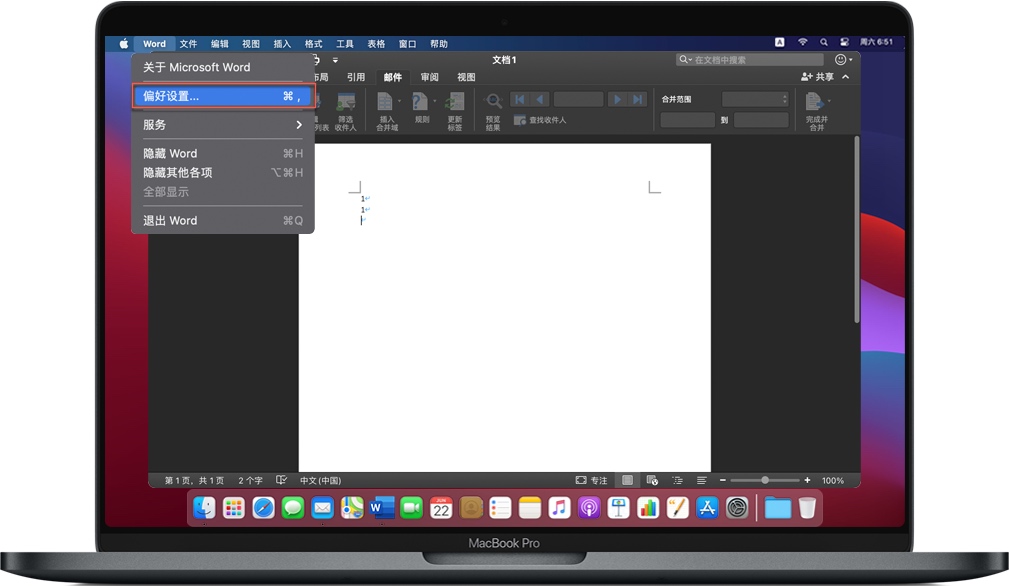Screen dimensions: 1009x586
Task: Go to last merge record
Action: (x=638, y=99)
